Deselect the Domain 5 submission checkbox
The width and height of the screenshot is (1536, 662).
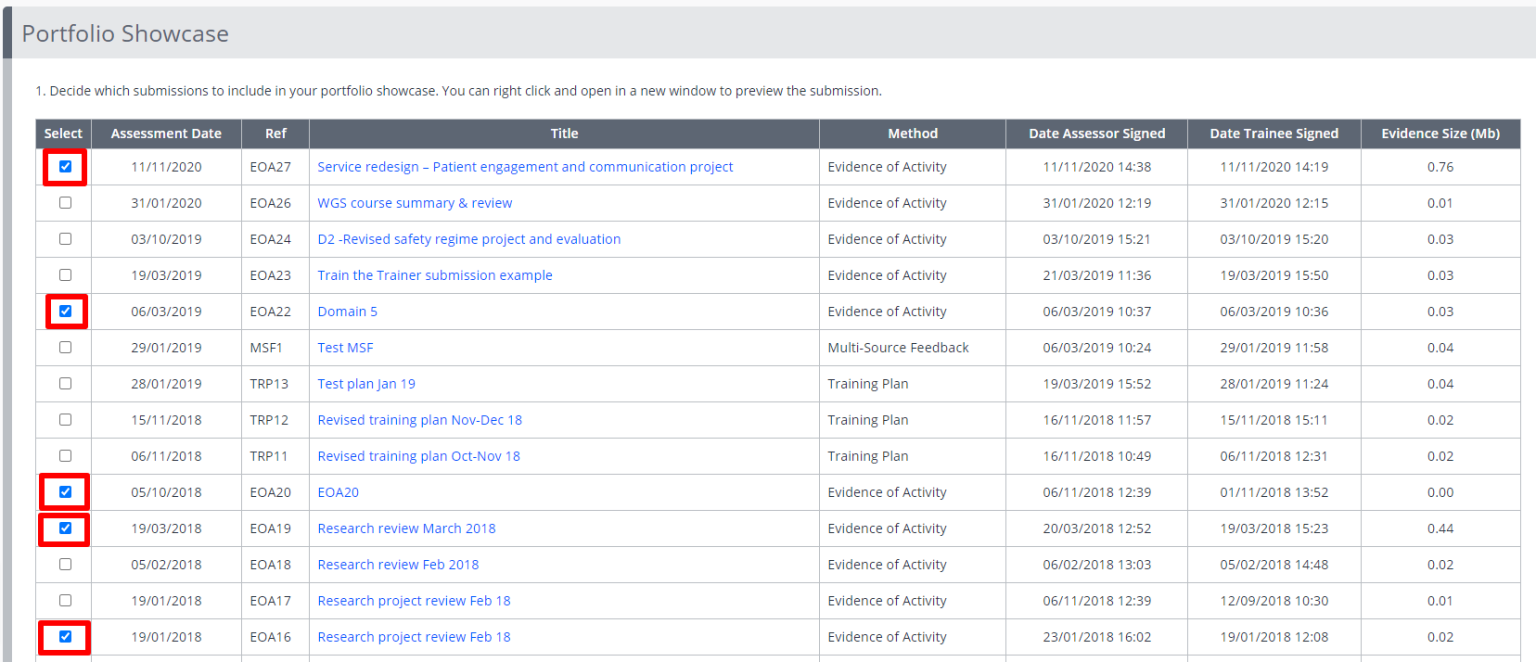pos(65,311)
